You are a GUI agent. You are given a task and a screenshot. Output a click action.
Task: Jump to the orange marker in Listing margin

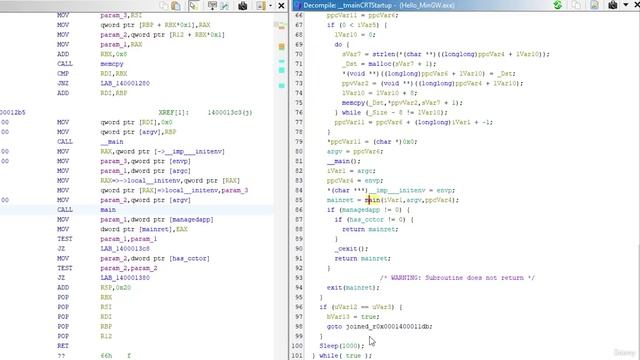click(x=282, y=47)
